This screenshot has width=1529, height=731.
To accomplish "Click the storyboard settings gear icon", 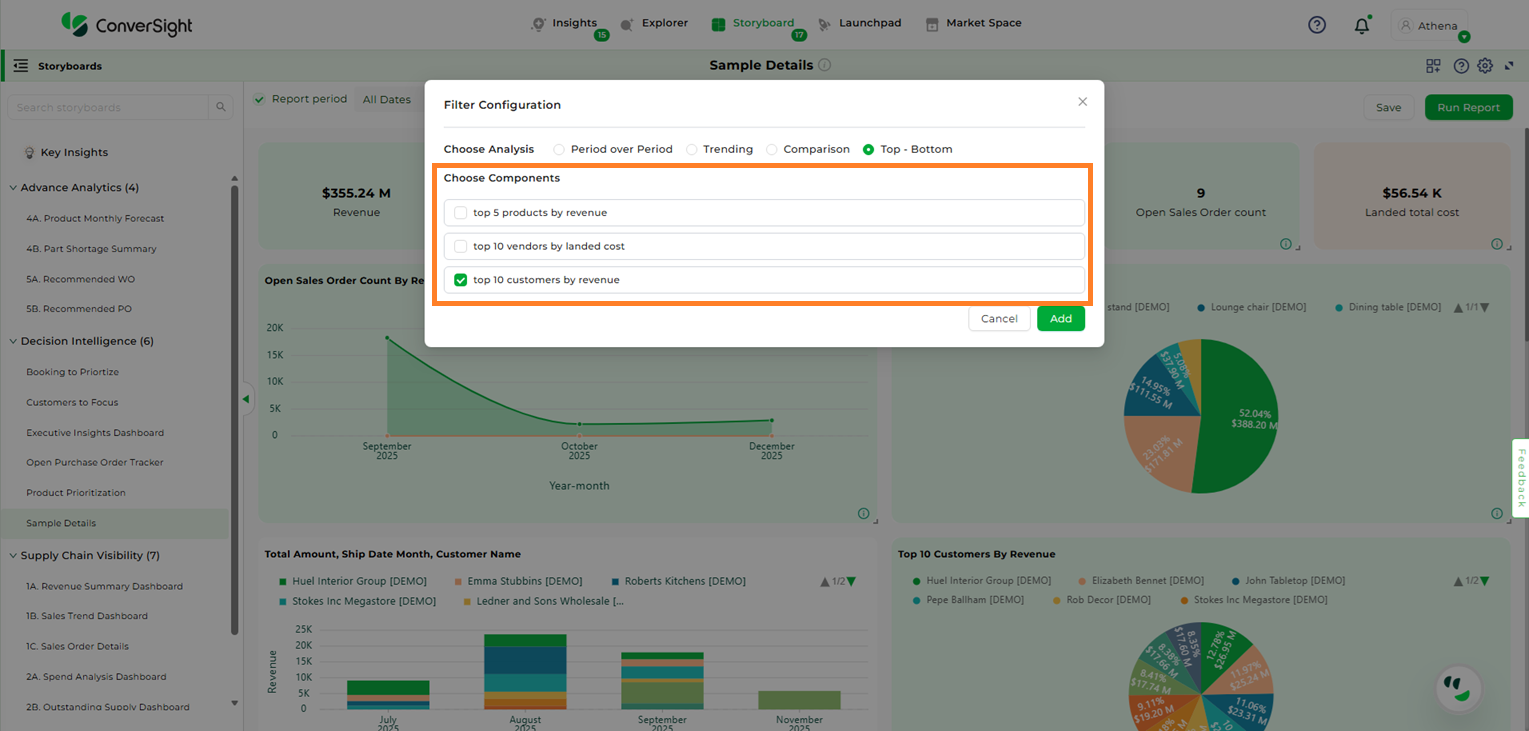I will coord(1485,66).
